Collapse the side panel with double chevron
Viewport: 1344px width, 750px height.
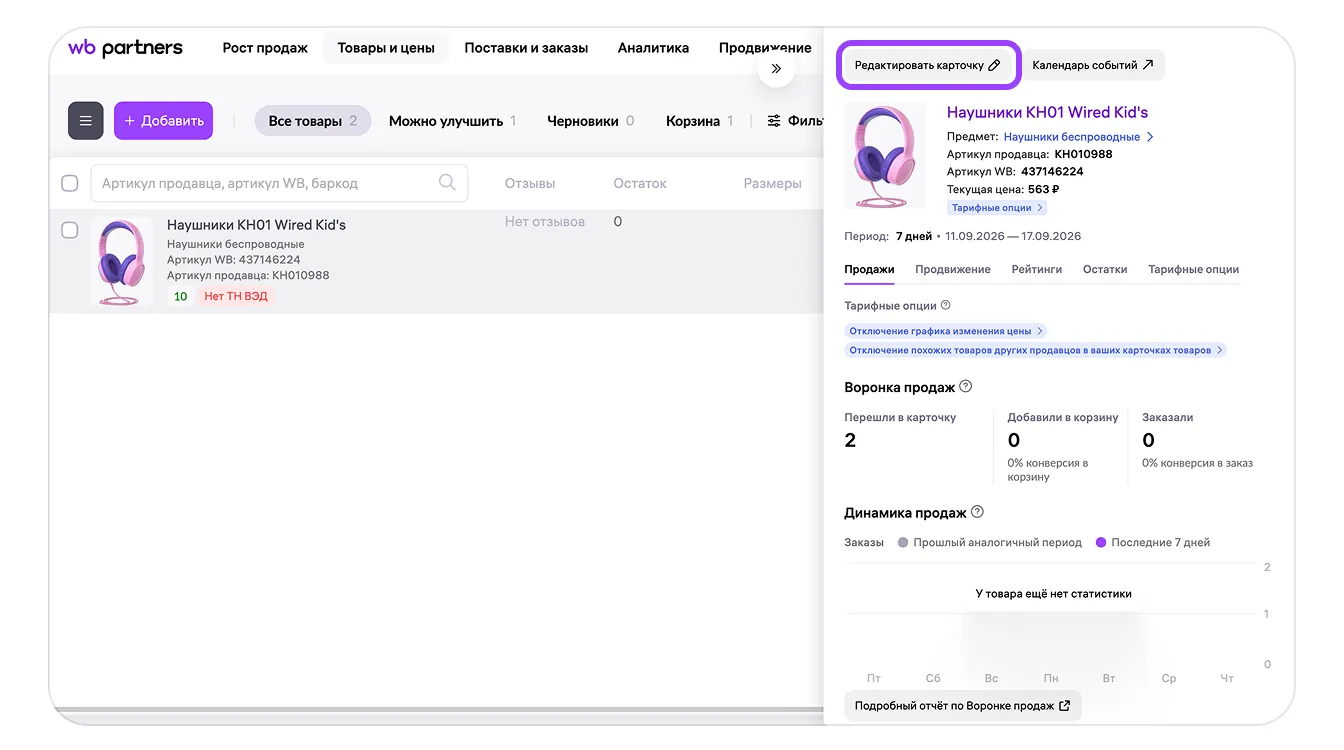tap(777, 69)
